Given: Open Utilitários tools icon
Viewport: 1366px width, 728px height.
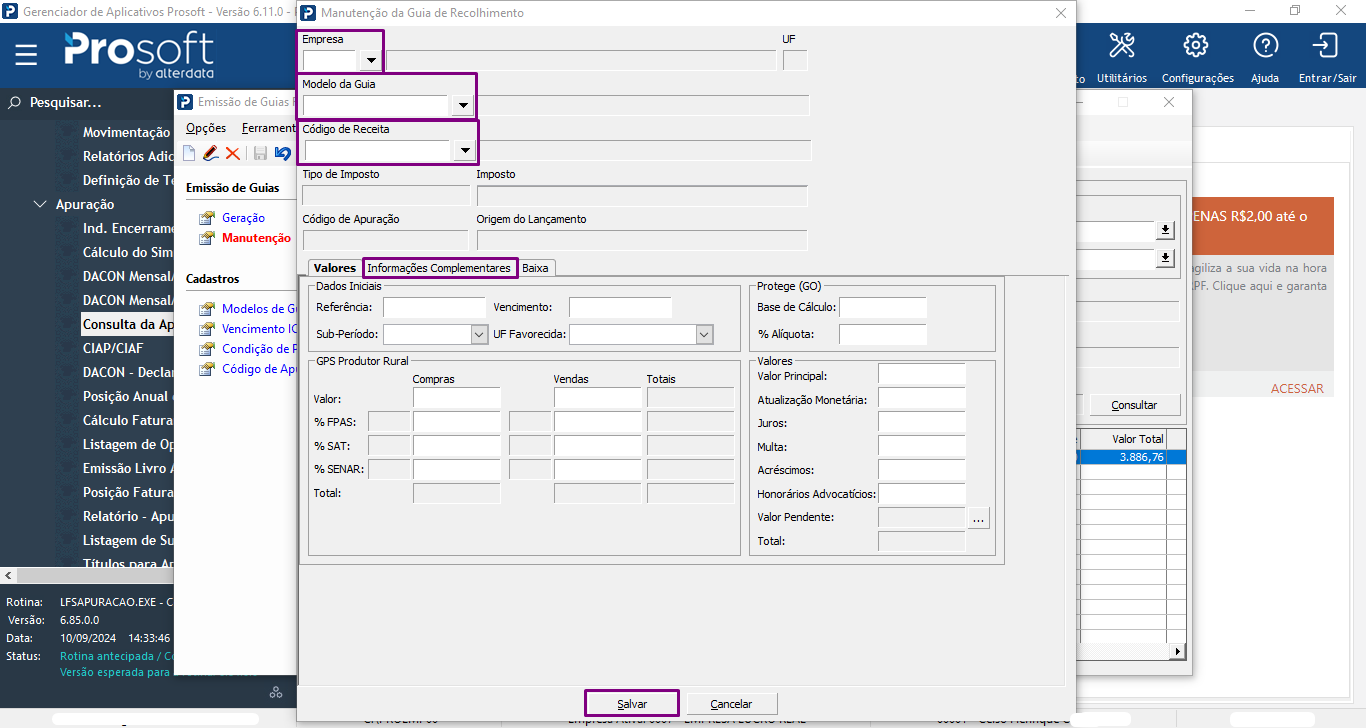Looking at the screenshot, I should click(x=1122, y=45).
